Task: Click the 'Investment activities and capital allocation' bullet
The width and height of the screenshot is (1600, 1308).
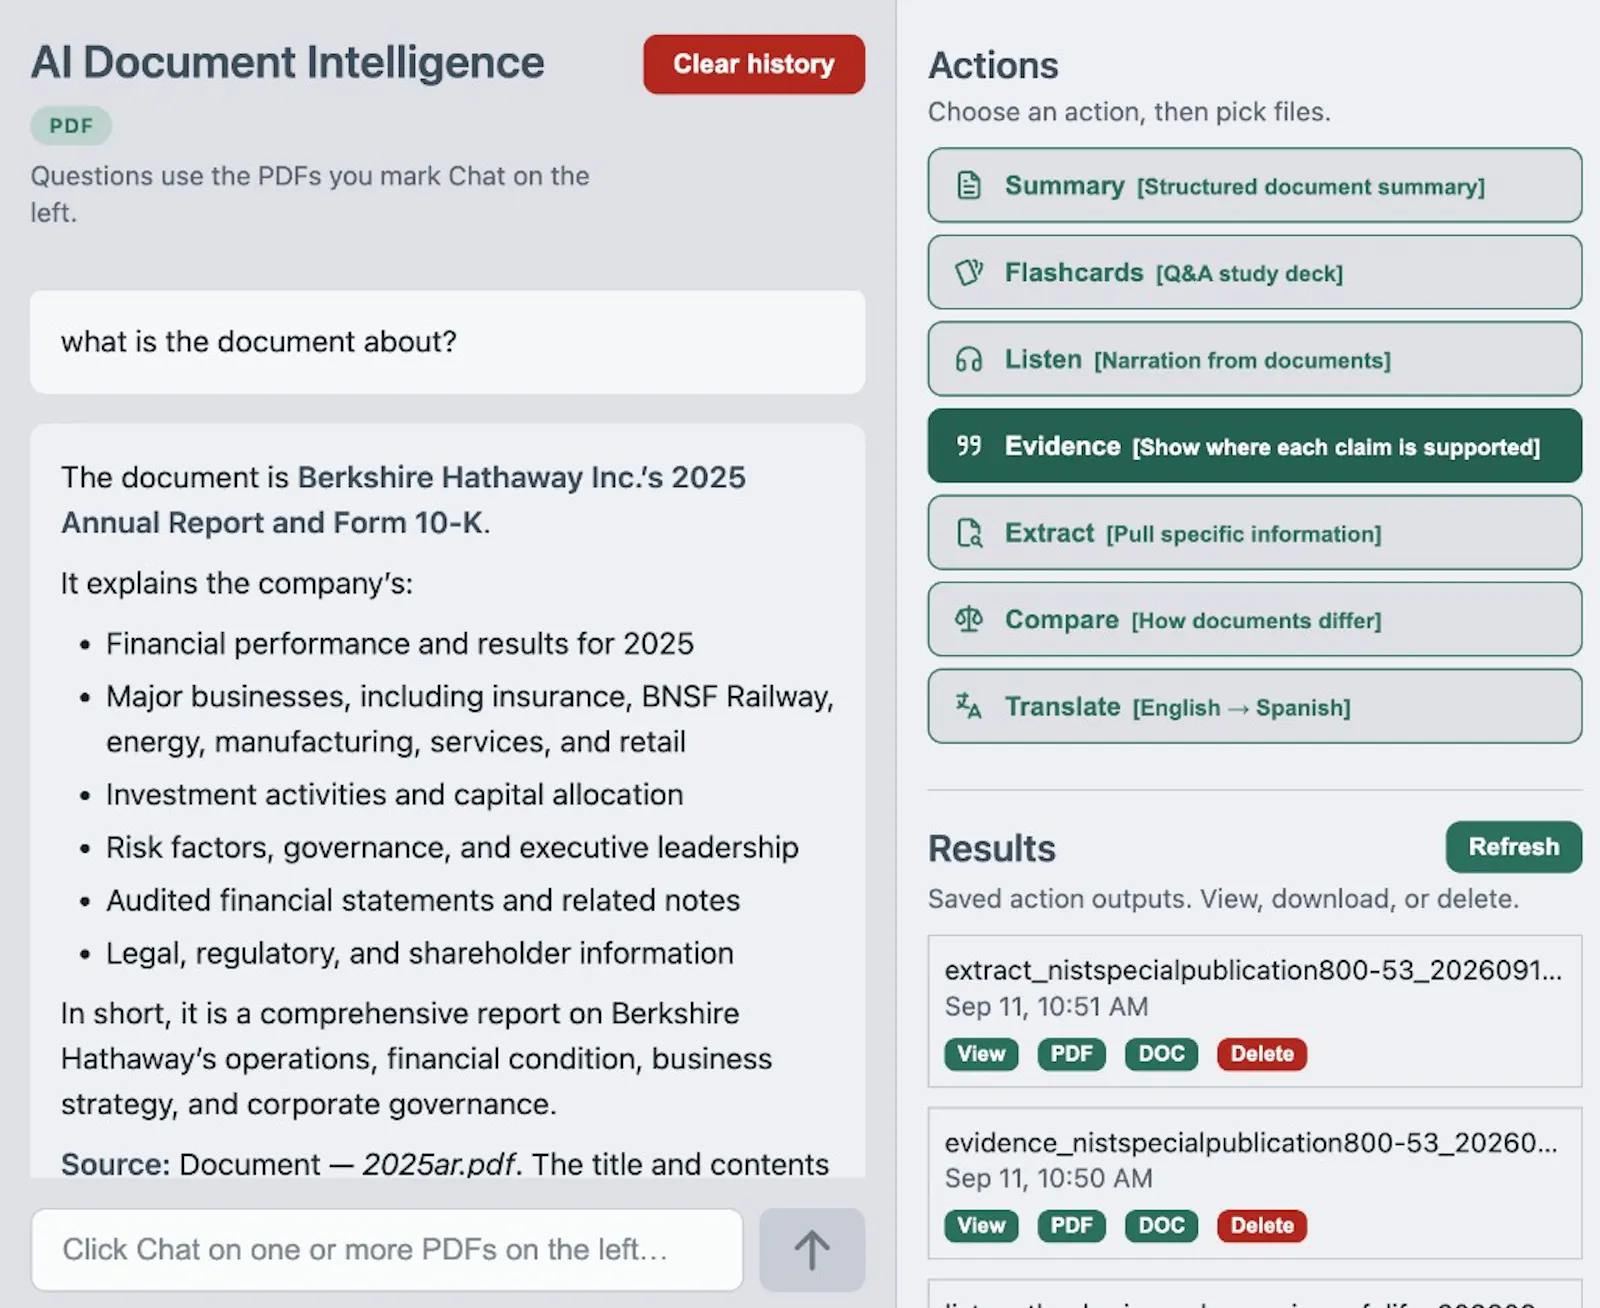Action: [x=394, y=794]
